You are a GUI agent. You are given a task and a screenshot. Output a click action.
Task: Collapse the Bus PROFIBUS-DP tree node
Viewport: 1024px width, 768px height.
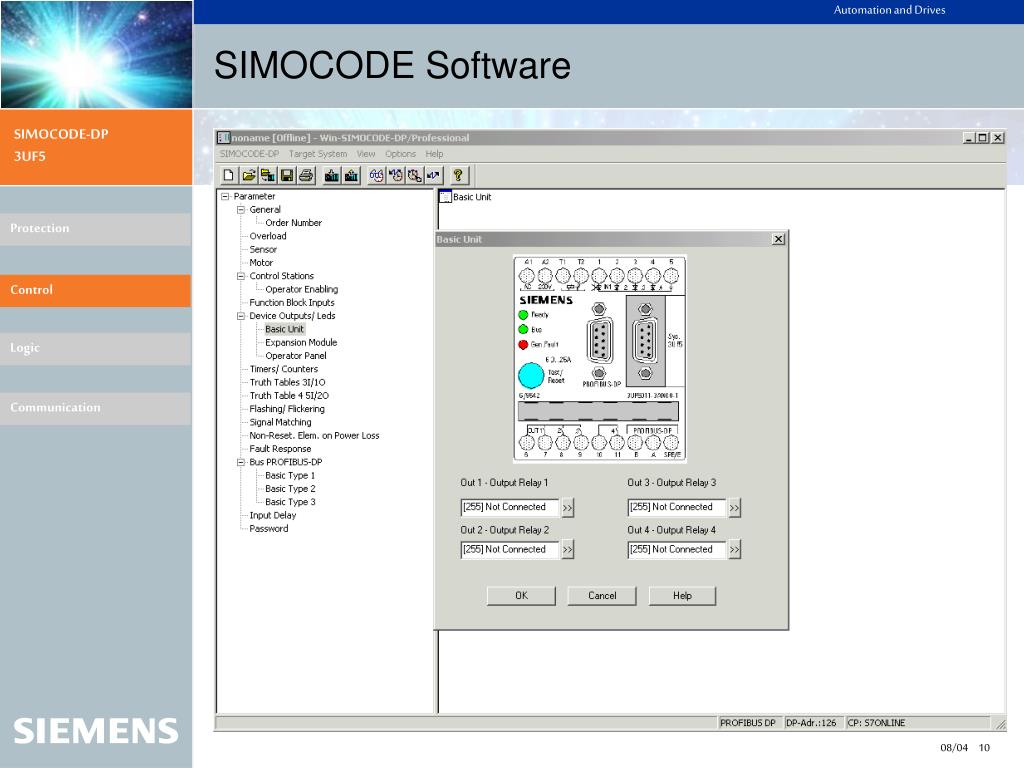tap(240, 462)
